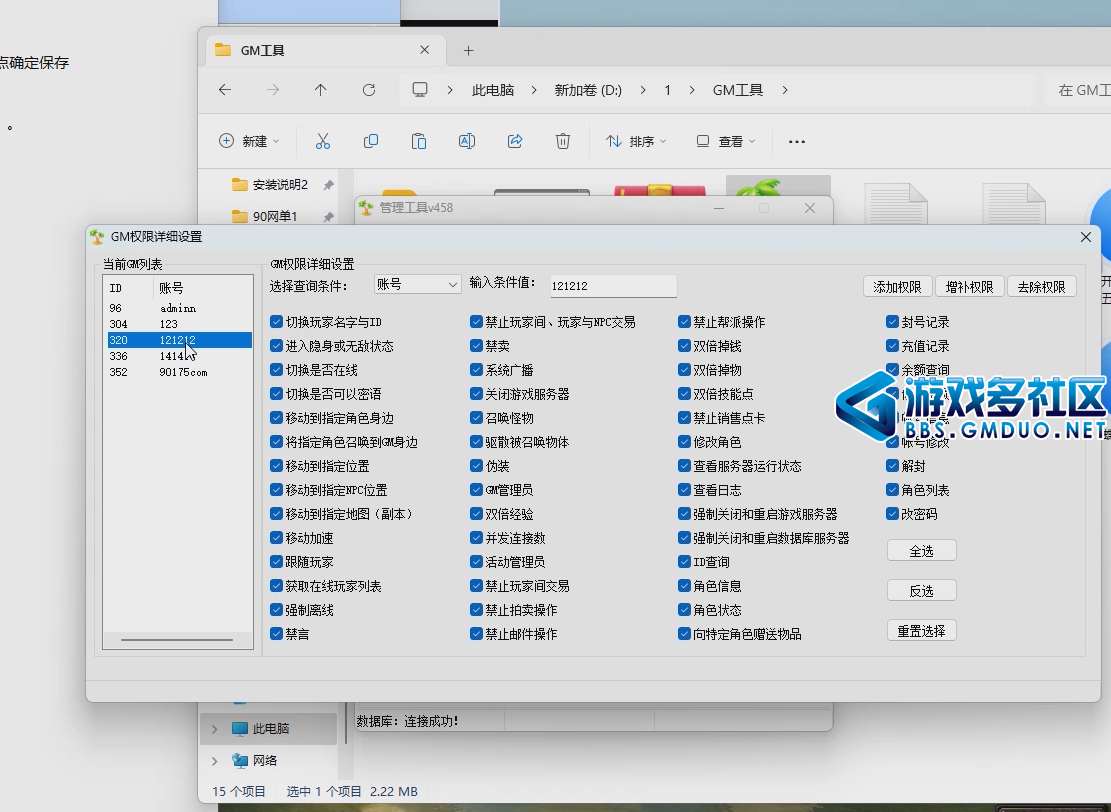Open the 90网单1 folder in sidebar
The height and width of the screenshot is (812, 1111).
coord(265,216)
